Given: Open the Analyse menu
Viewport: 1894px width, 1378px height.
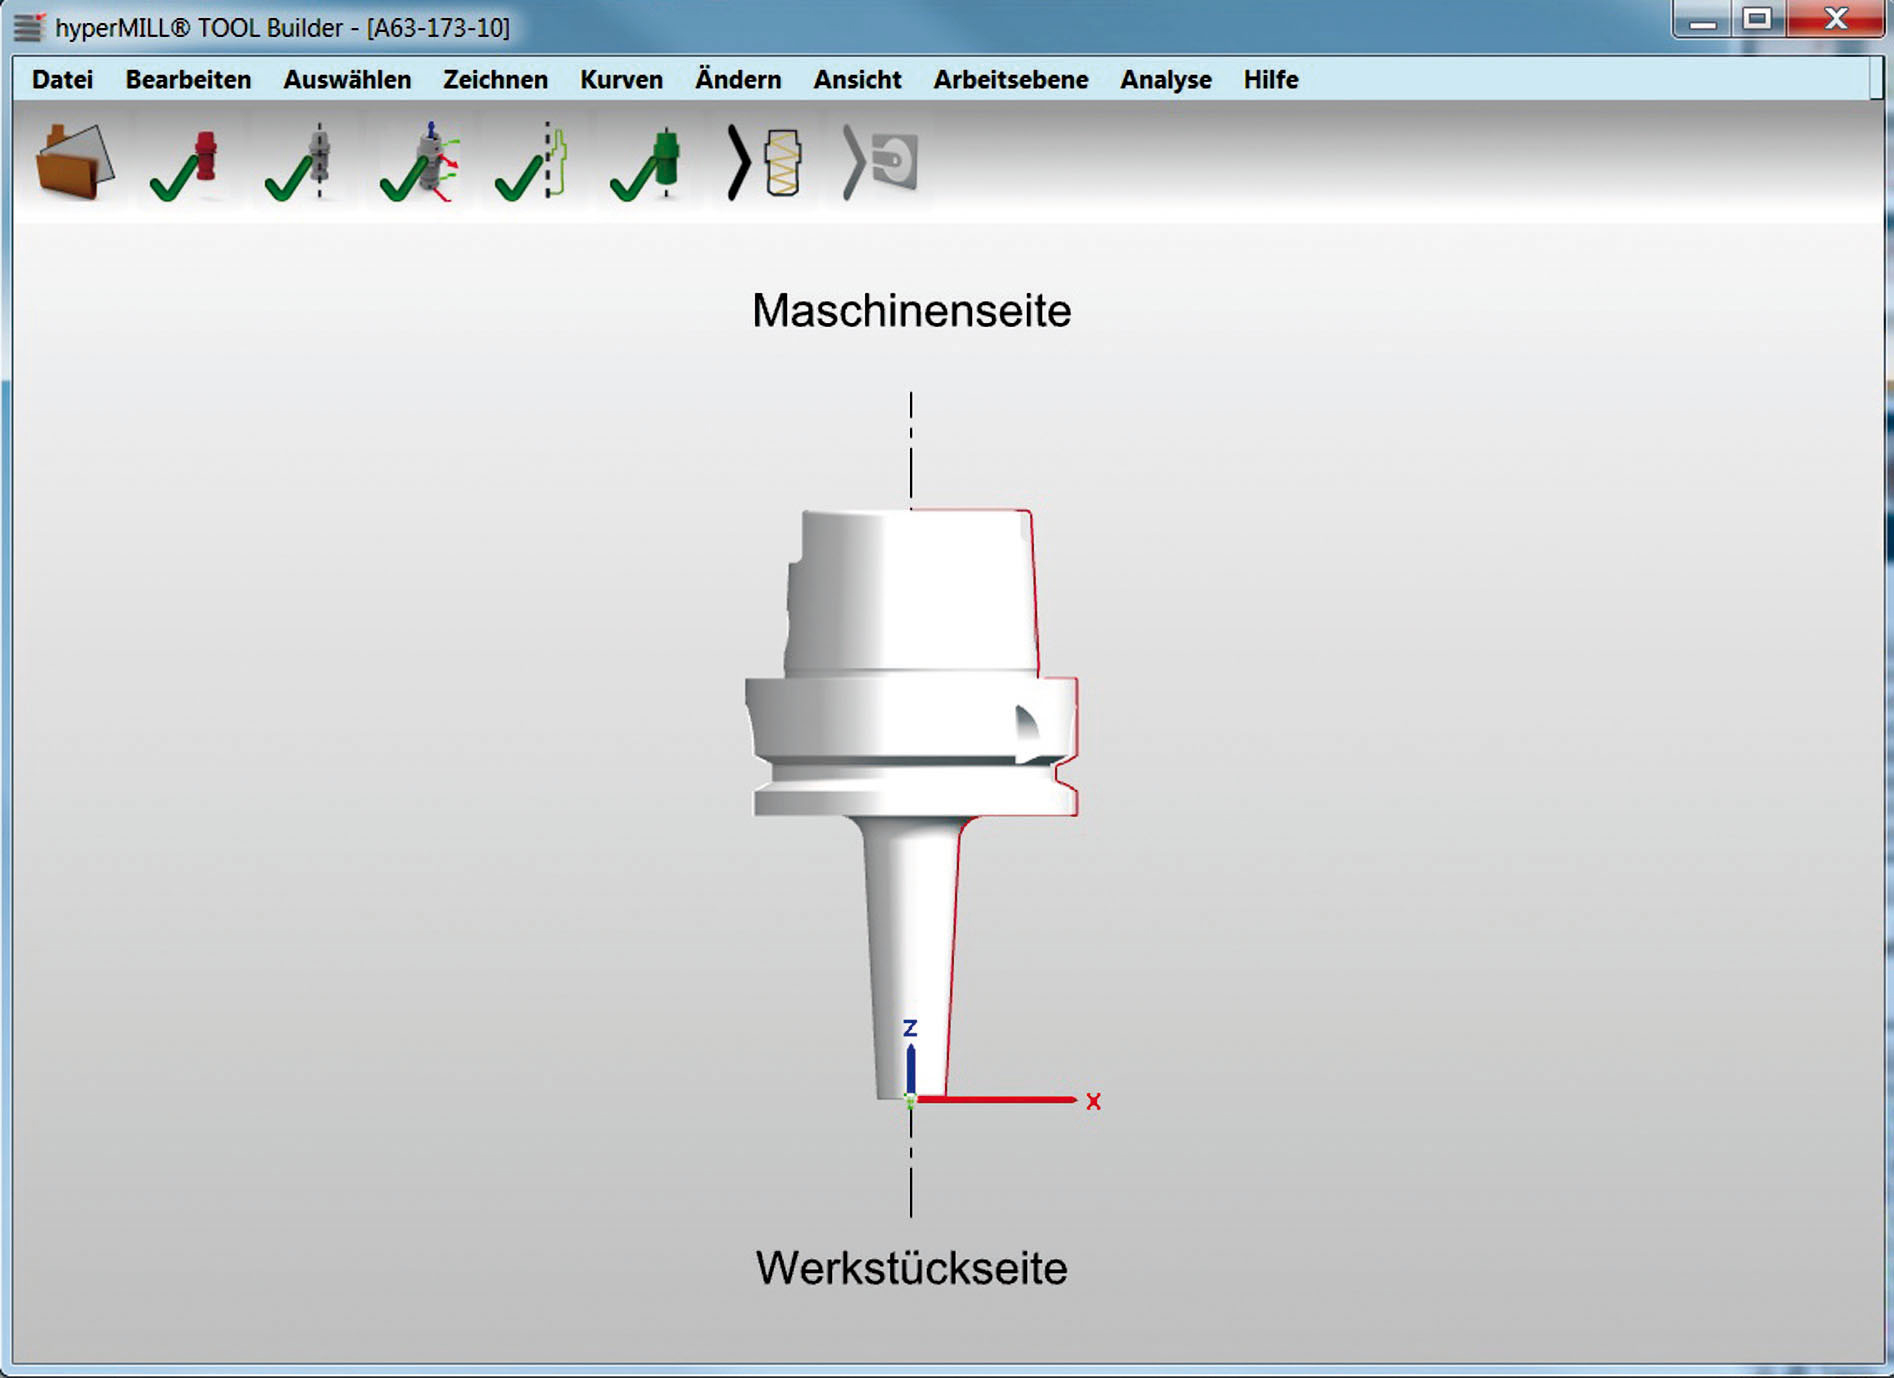Looking at the screenshot, I should tap(1166, 80).
